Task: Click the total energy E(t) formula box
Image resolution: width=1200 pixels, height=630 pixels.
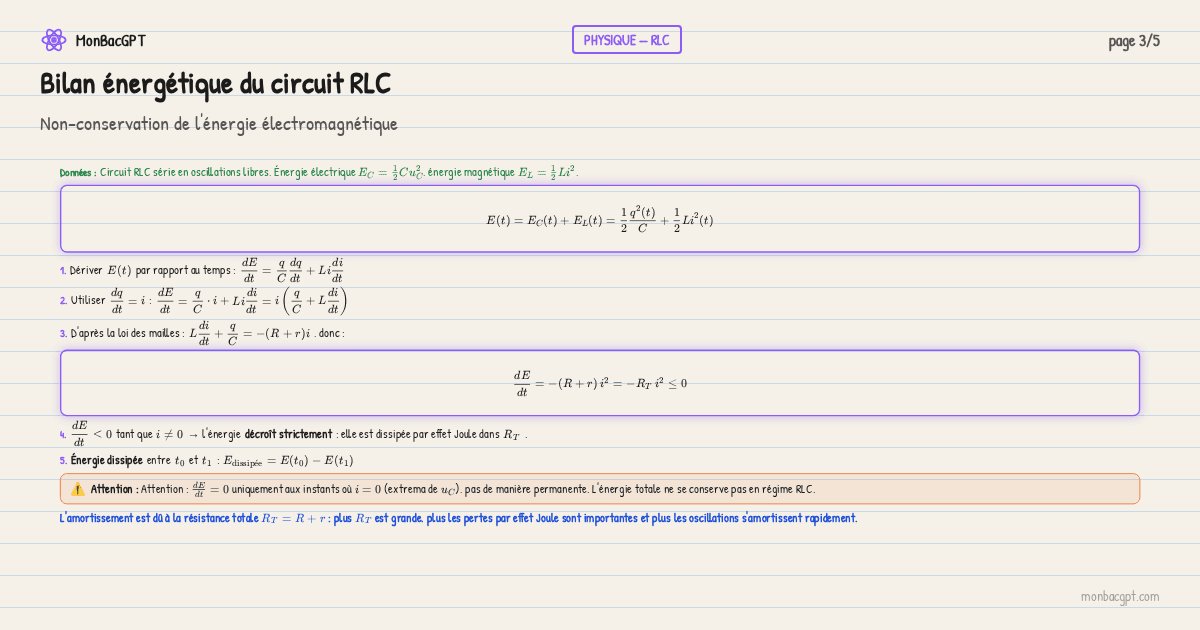Action: click(600, 219)
